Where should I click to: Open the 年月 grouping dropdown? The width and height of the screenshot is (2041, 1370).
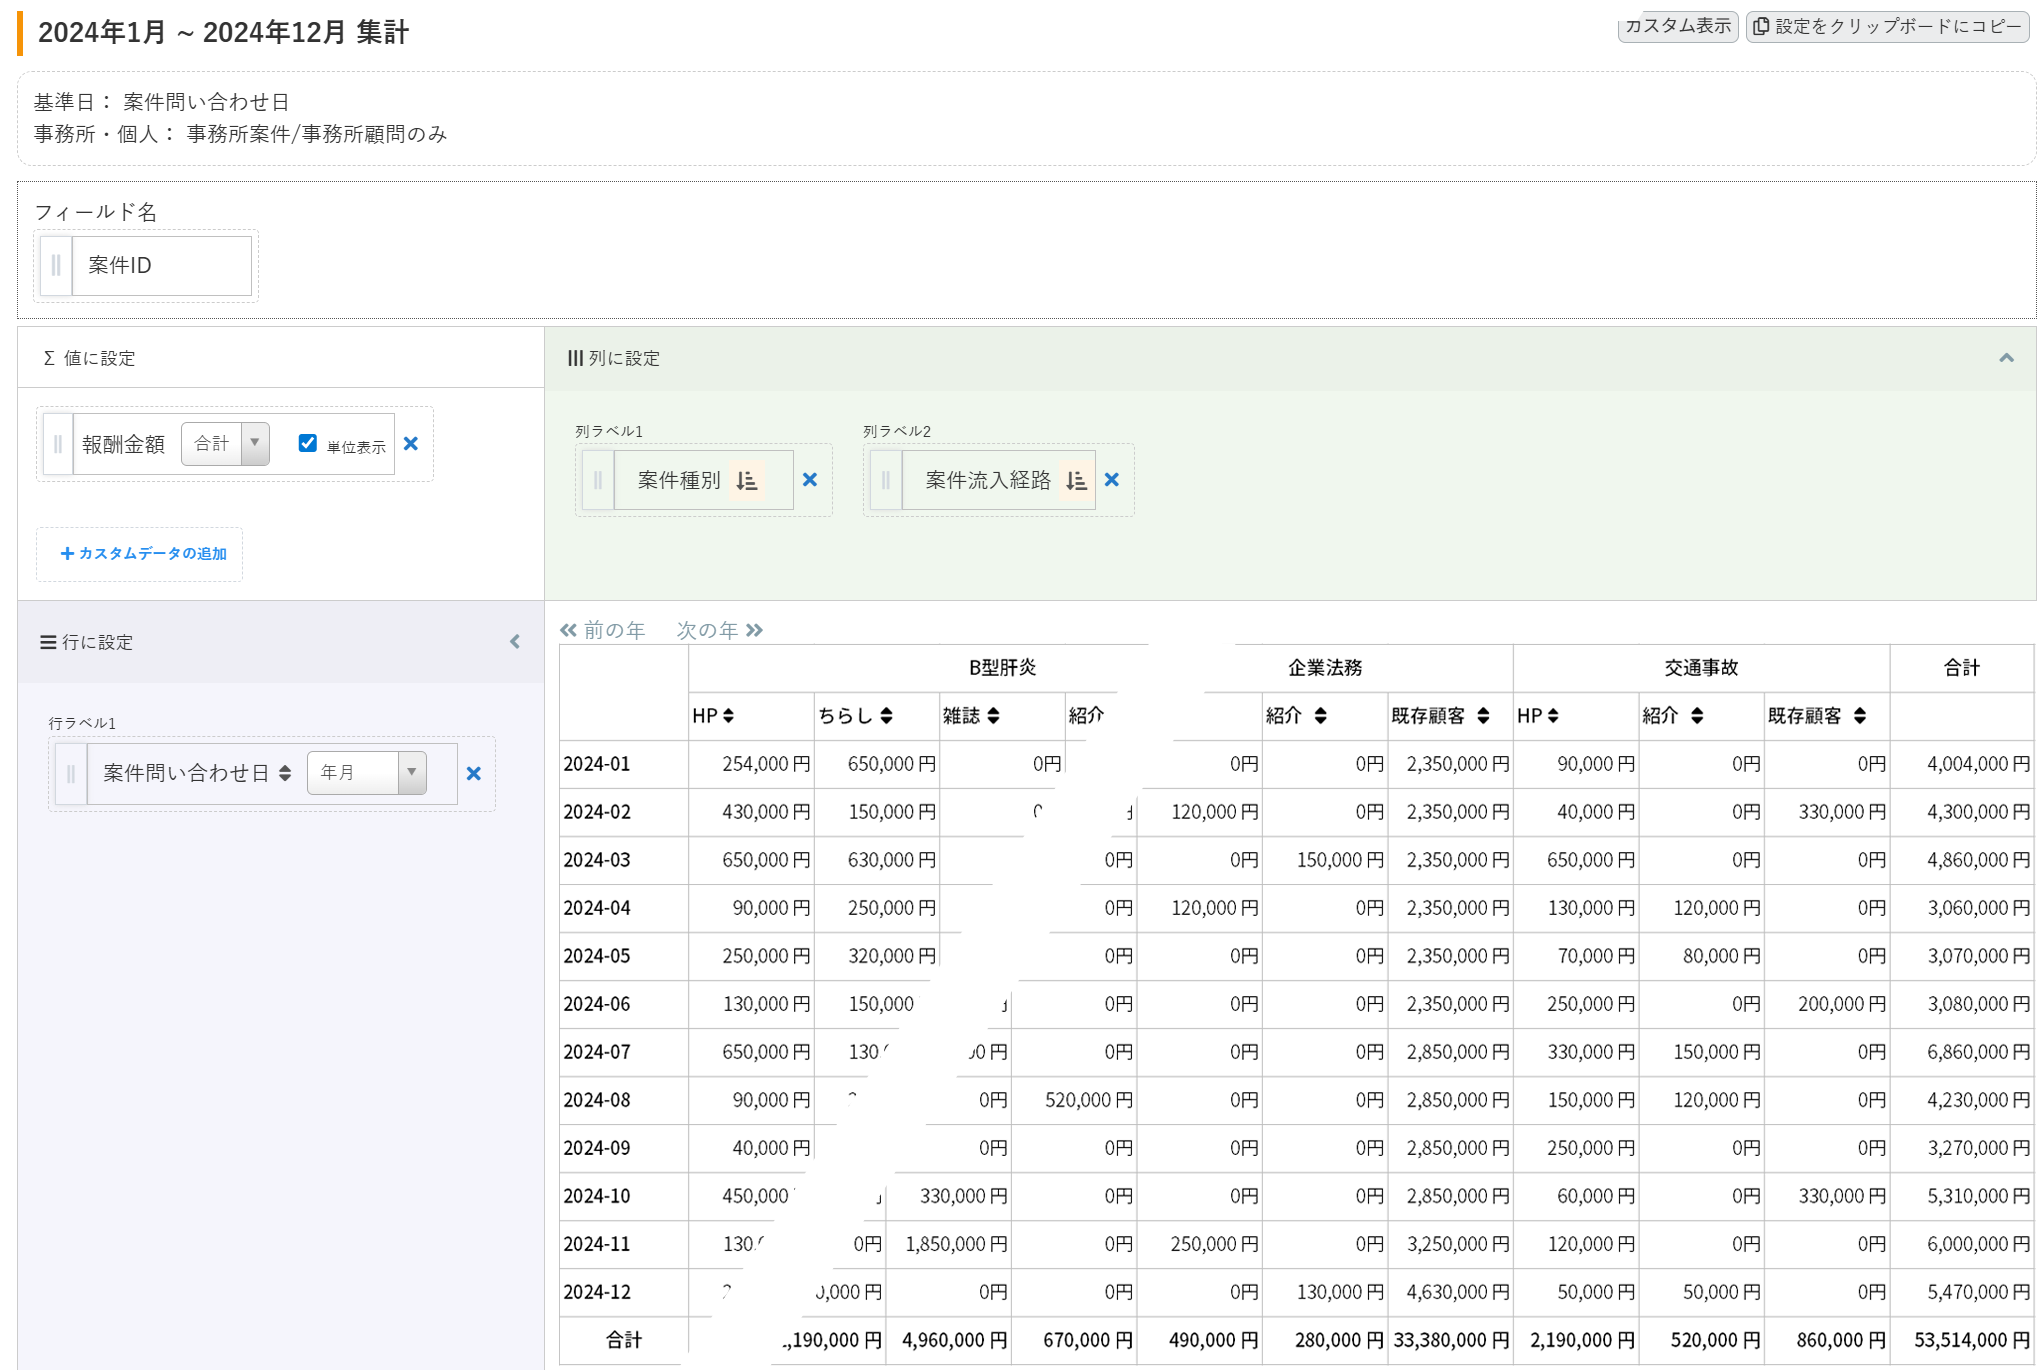(366, 773)
